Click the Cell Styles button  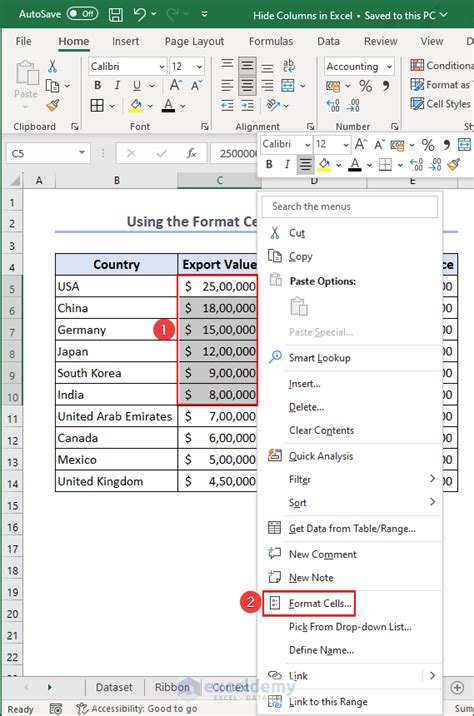(x=440, y=104)
